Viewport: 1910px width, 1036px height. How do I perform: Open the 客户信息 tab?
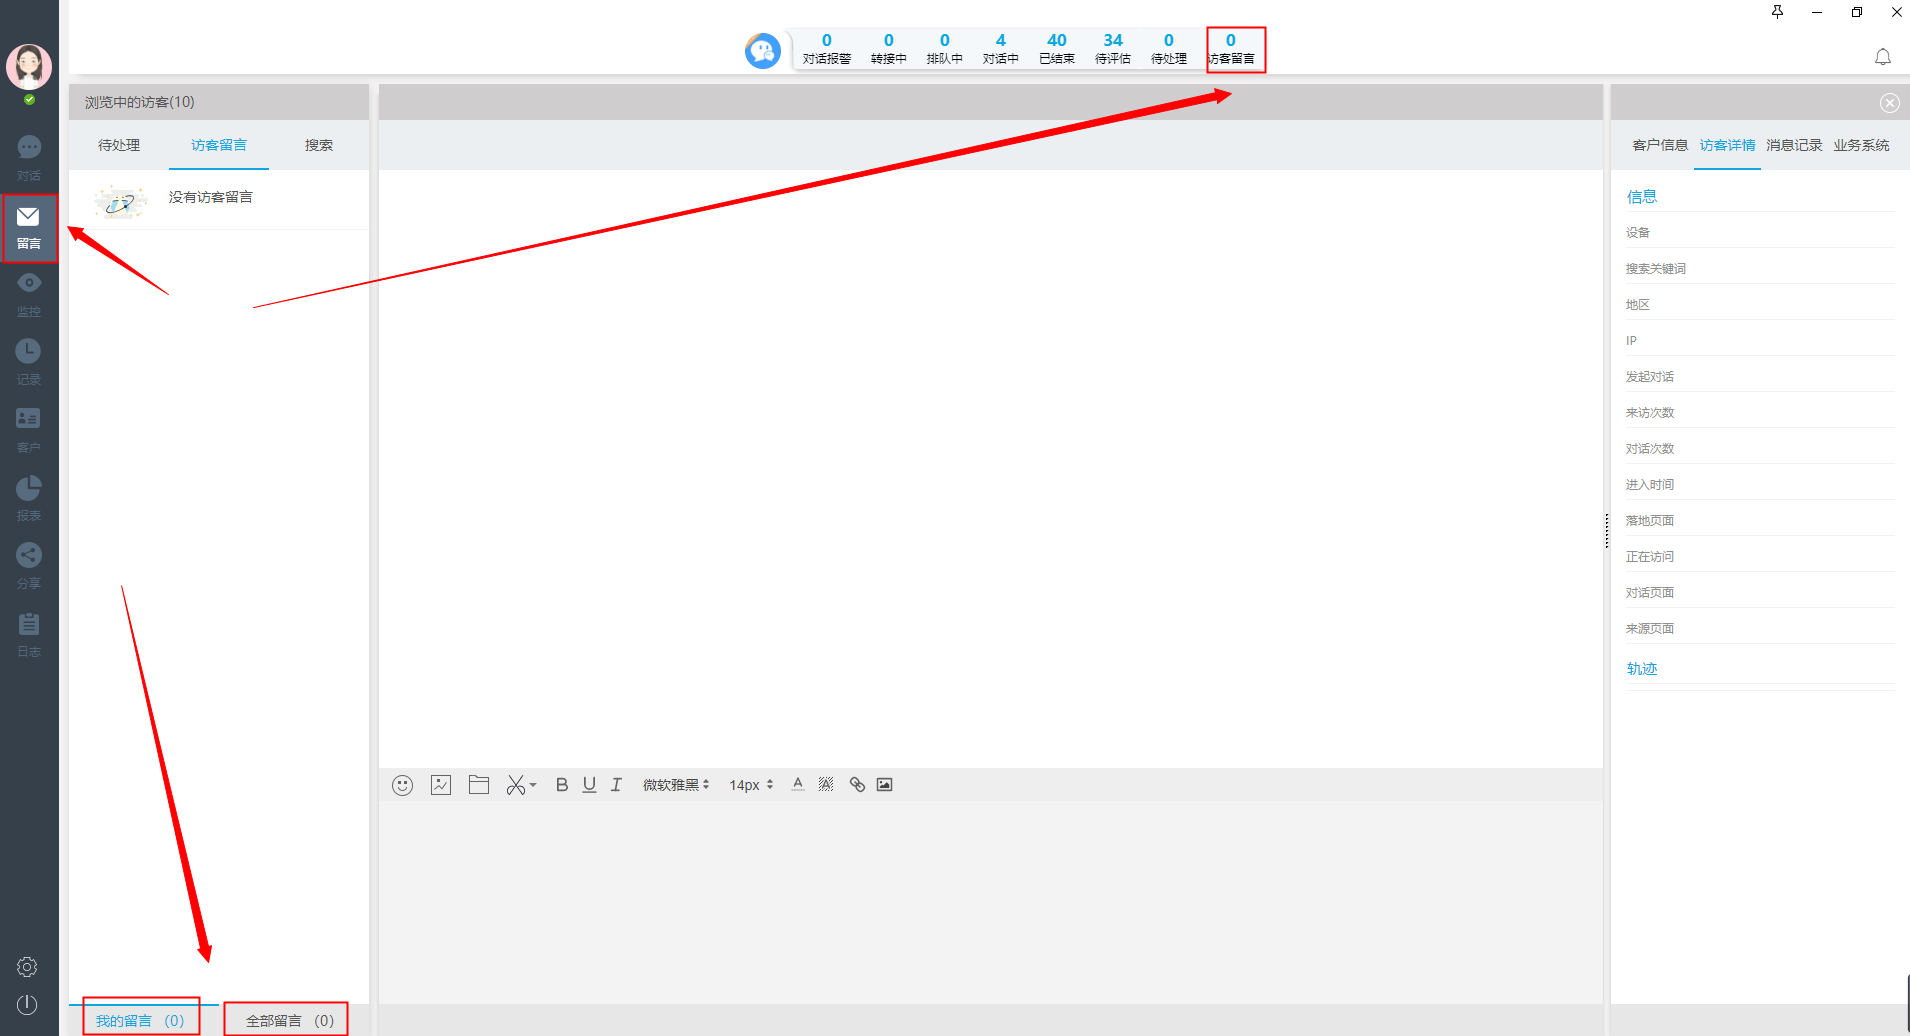(x=1660, y=145)
